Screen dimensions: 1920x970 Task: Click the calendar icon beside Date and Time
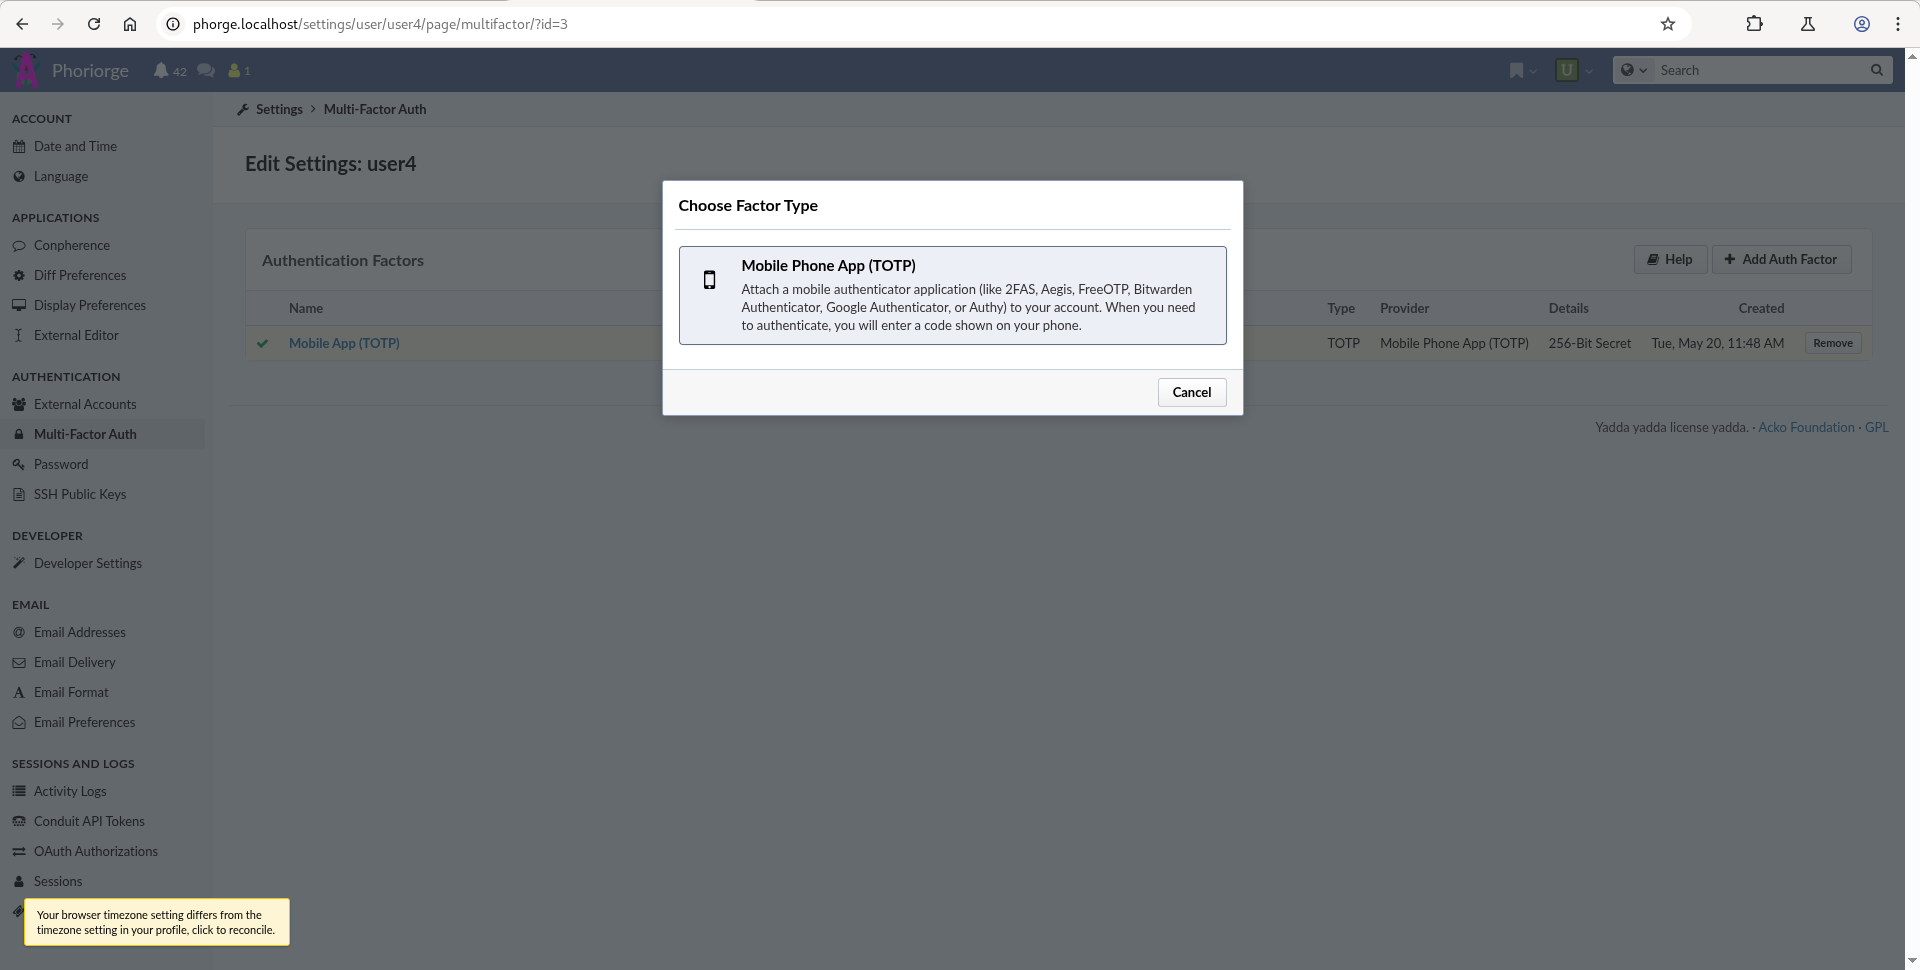click(19, 146)
